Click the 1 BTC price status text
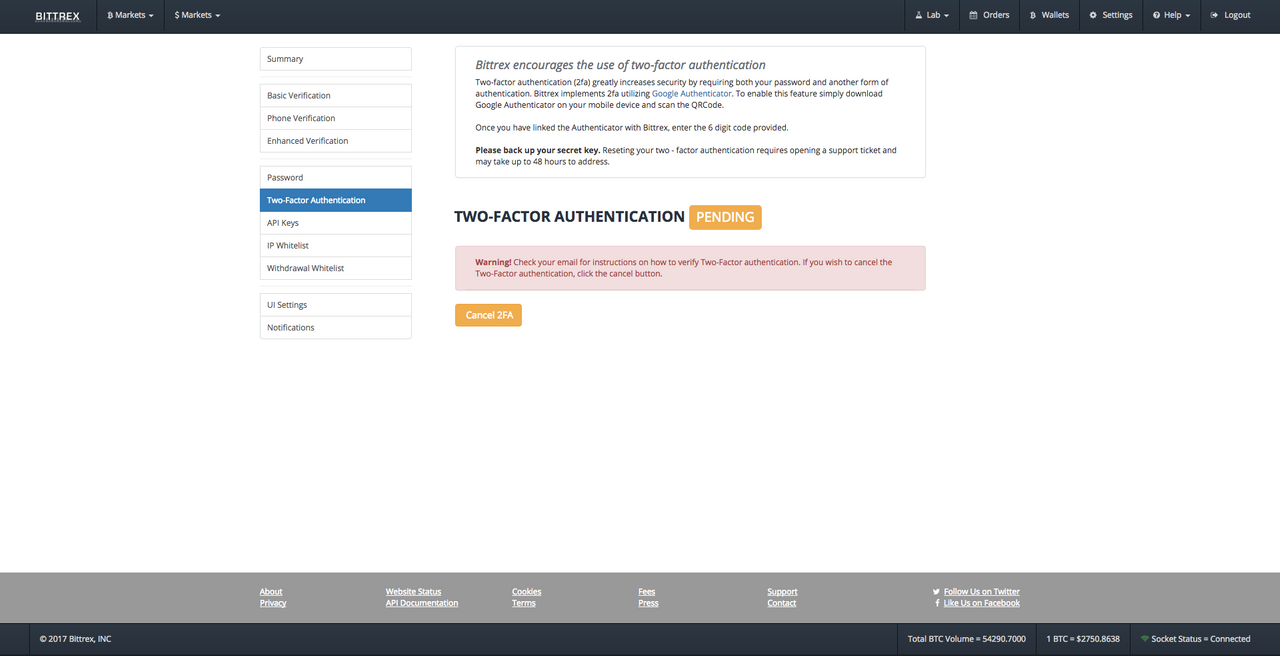 (x=1083, y=639)
